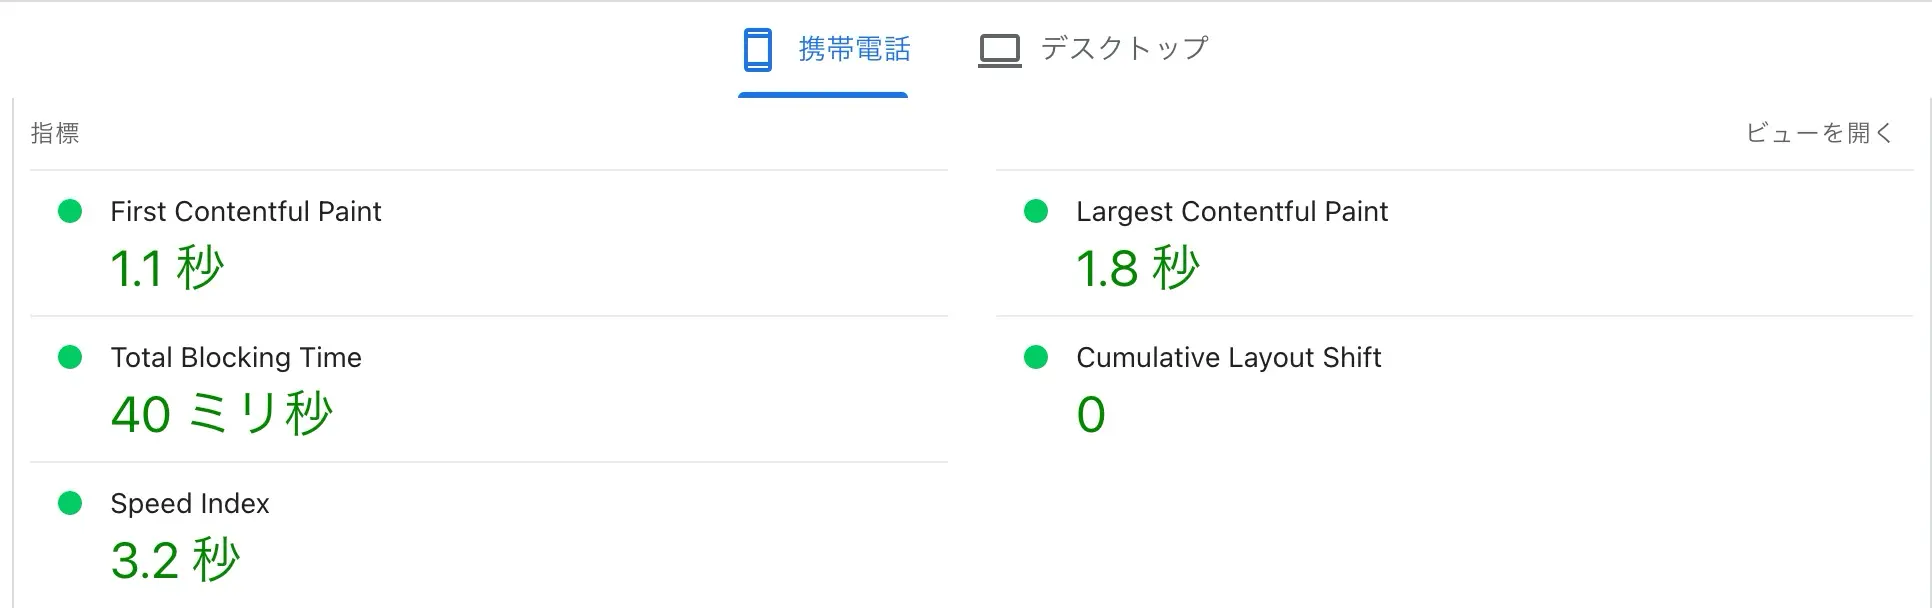Viewport: 1932px width, 608px height.
Task: Click the Cumulative Layout Shift label
Action: [x=1228, y=358]
